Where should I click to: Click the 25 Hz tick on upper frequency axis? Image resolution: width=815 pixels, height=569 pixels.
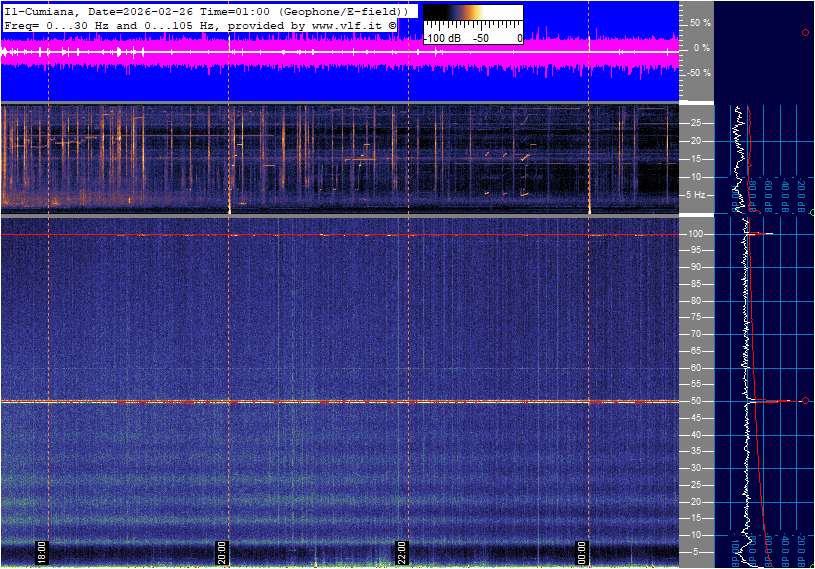click(696, 123)
